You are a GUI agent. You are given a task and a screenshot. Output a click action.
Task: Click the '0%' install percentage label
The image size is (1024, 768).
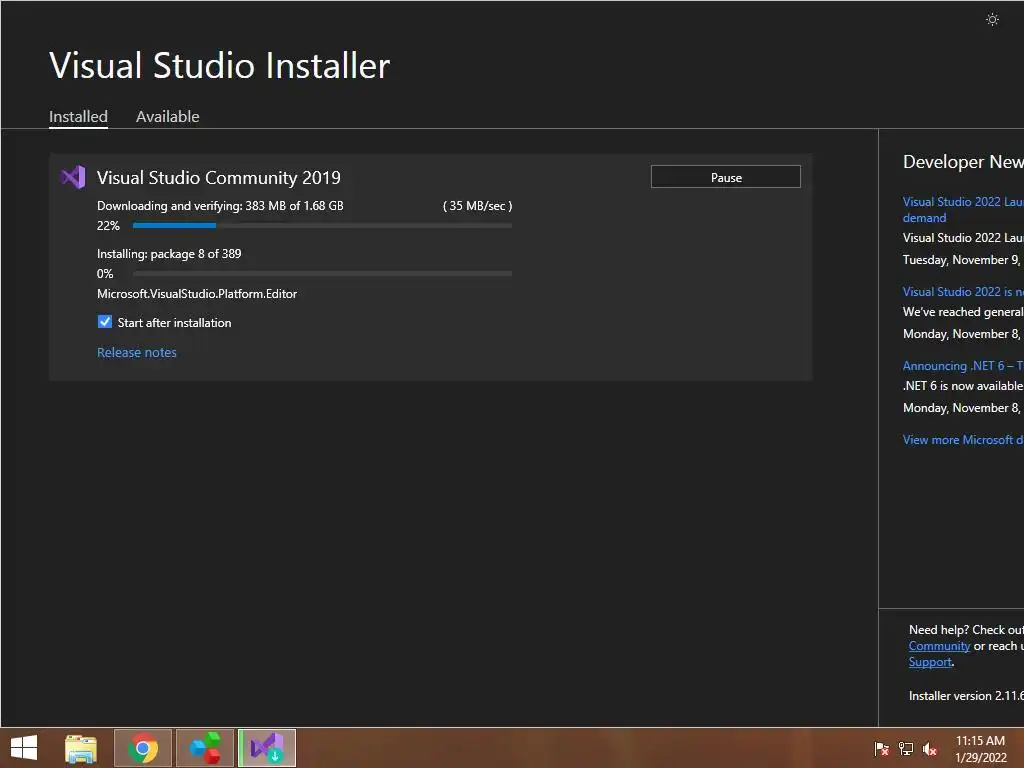(105, 274)
